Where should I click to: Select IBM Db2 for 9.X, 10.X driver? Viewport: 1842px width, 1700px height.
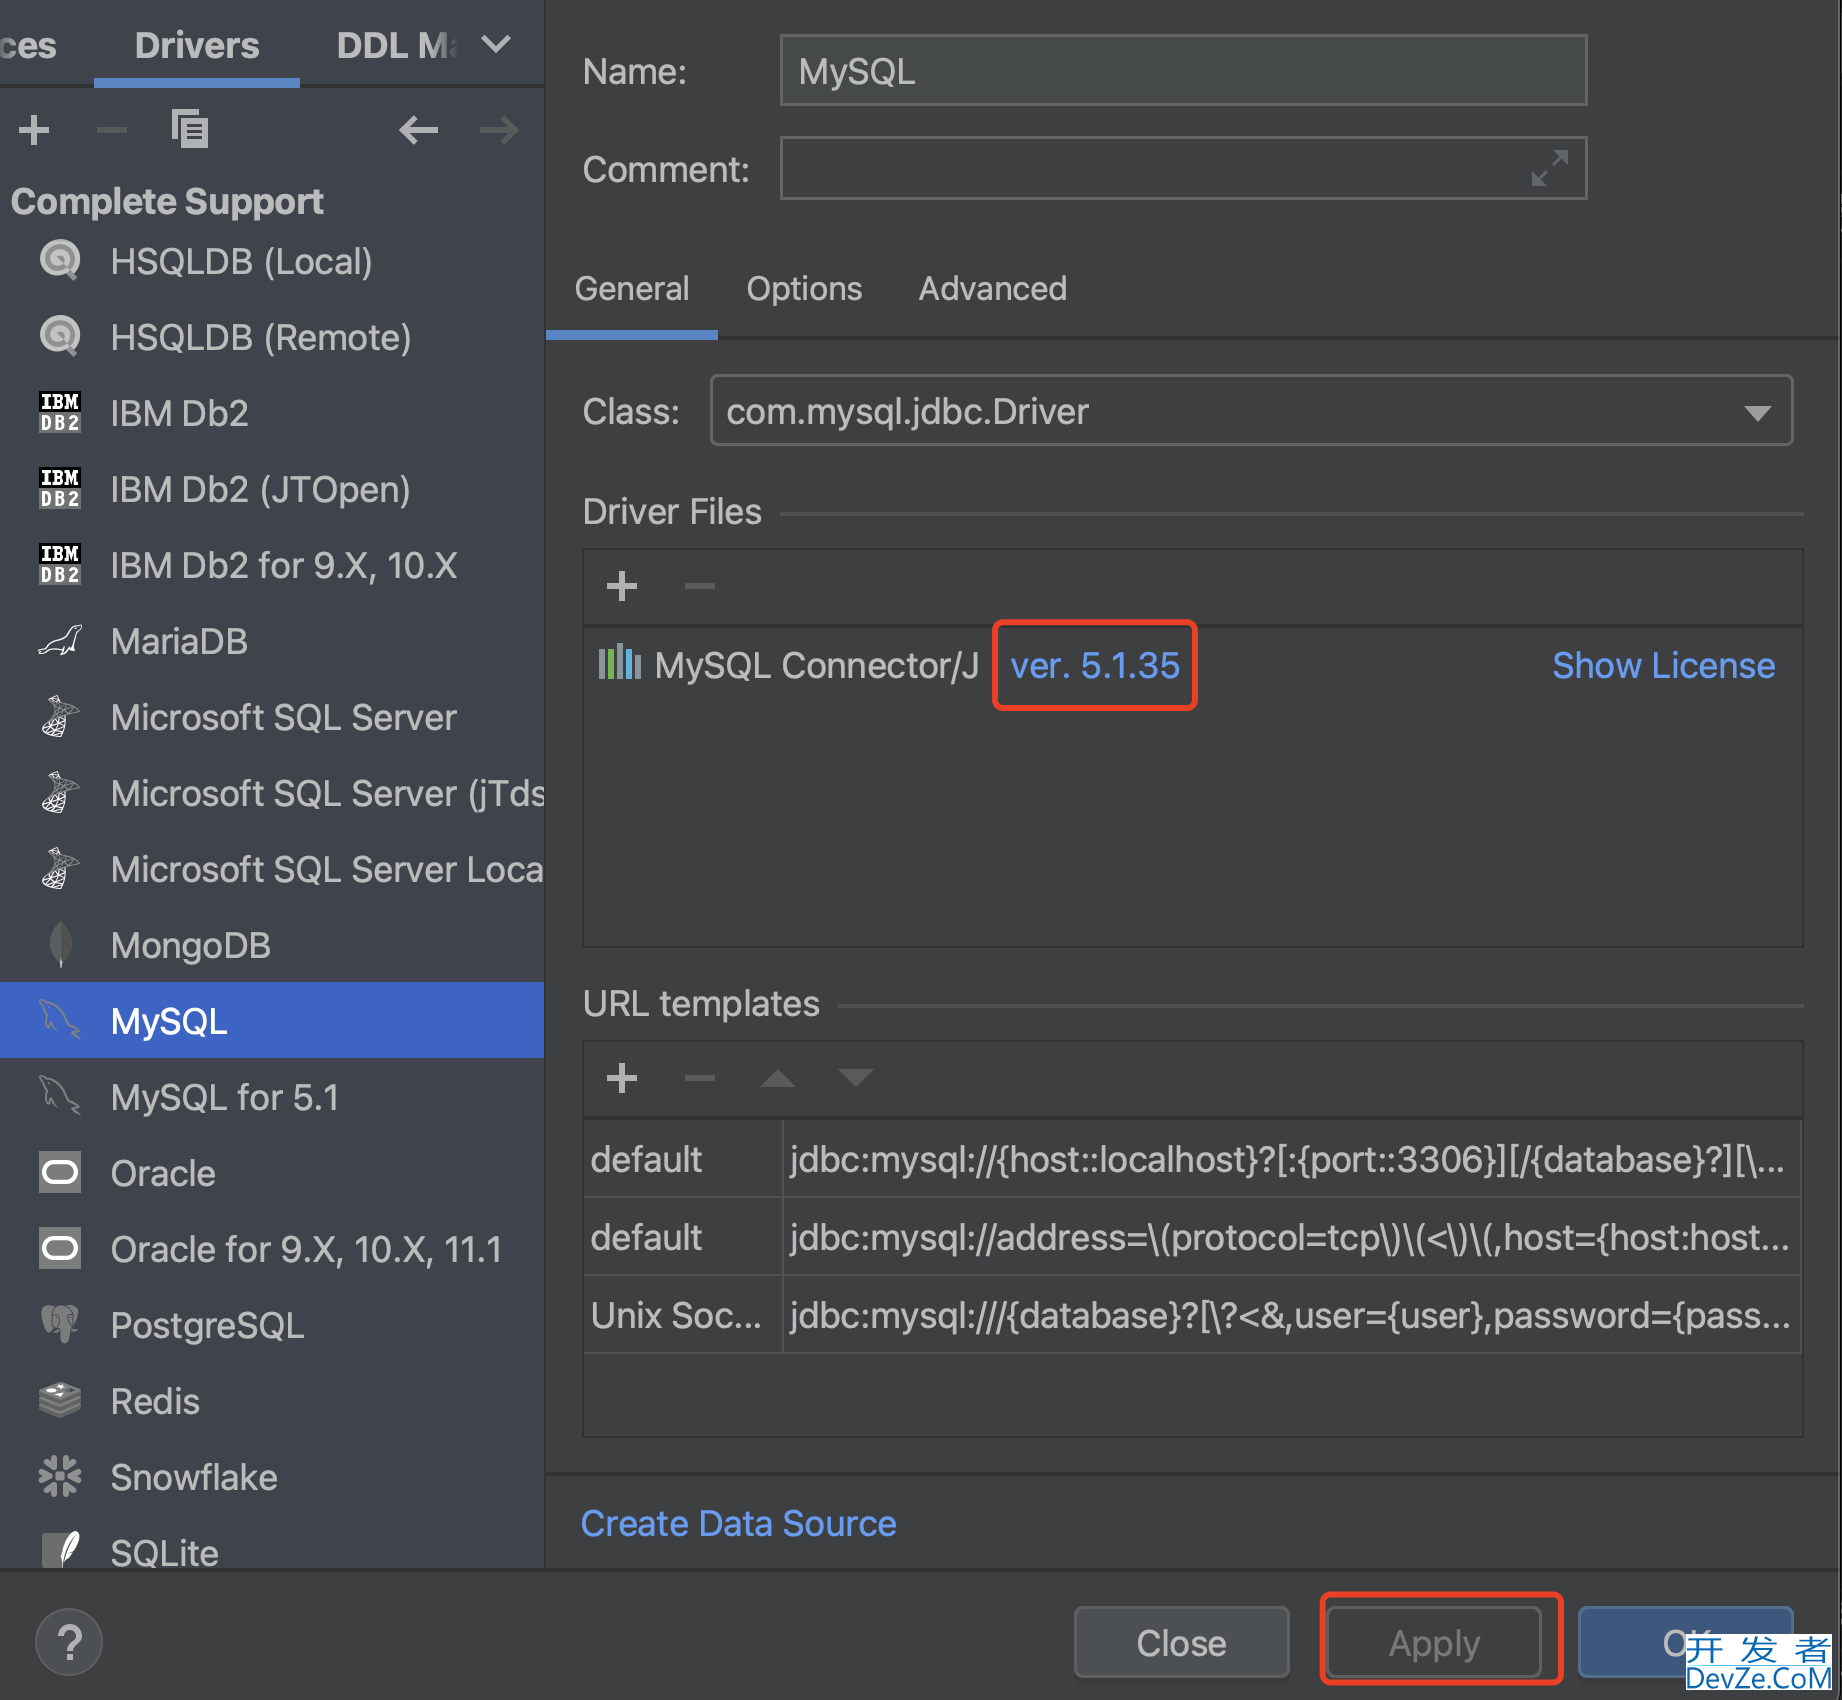[x=272, y=565]
